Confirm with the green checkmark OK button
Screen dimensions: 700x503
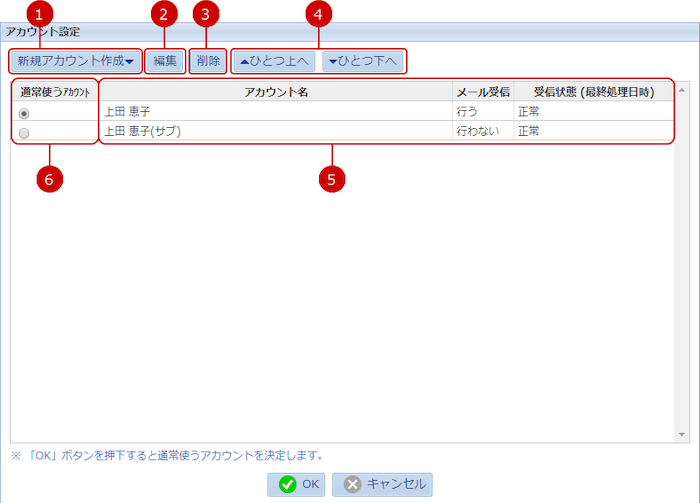[x=297, y=484]
